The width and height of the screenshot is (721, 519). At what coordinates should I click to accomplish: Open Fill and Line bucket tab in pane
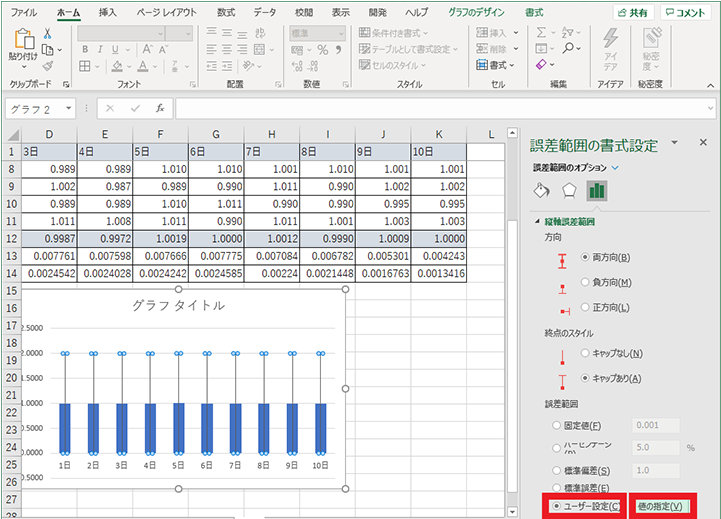point(542,190)
